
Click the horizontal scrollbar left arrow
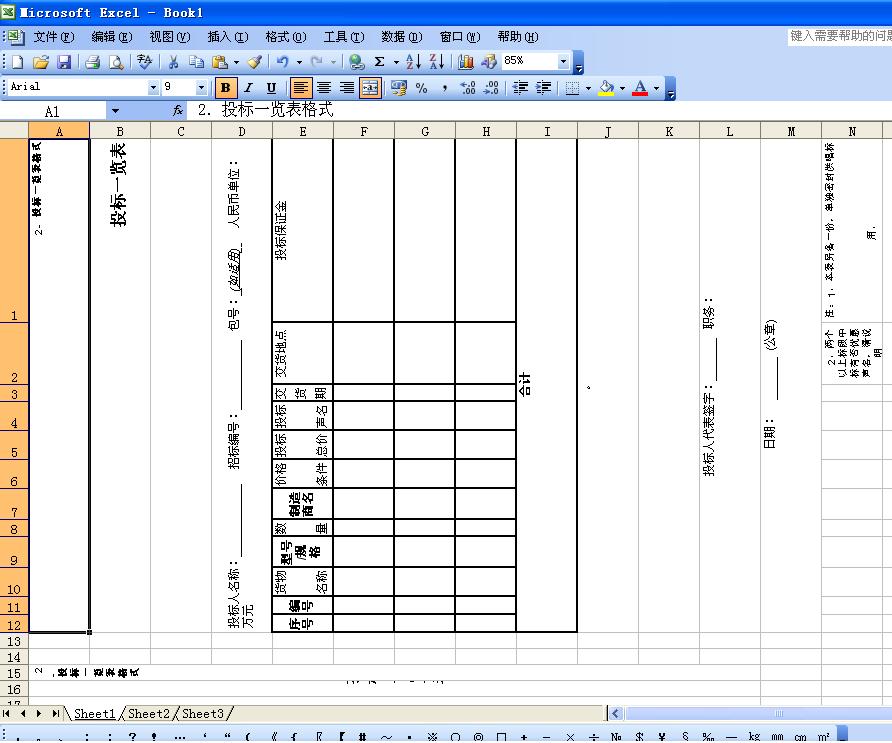pyautogui.click(x=616, y=713)
